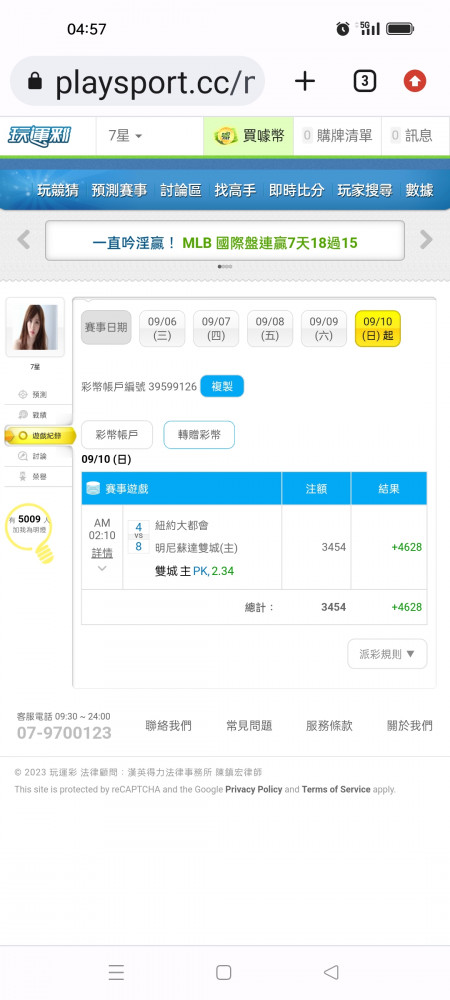
Task: Expand the 詳情 game details chevron
Action: click(x=102, y=568)
